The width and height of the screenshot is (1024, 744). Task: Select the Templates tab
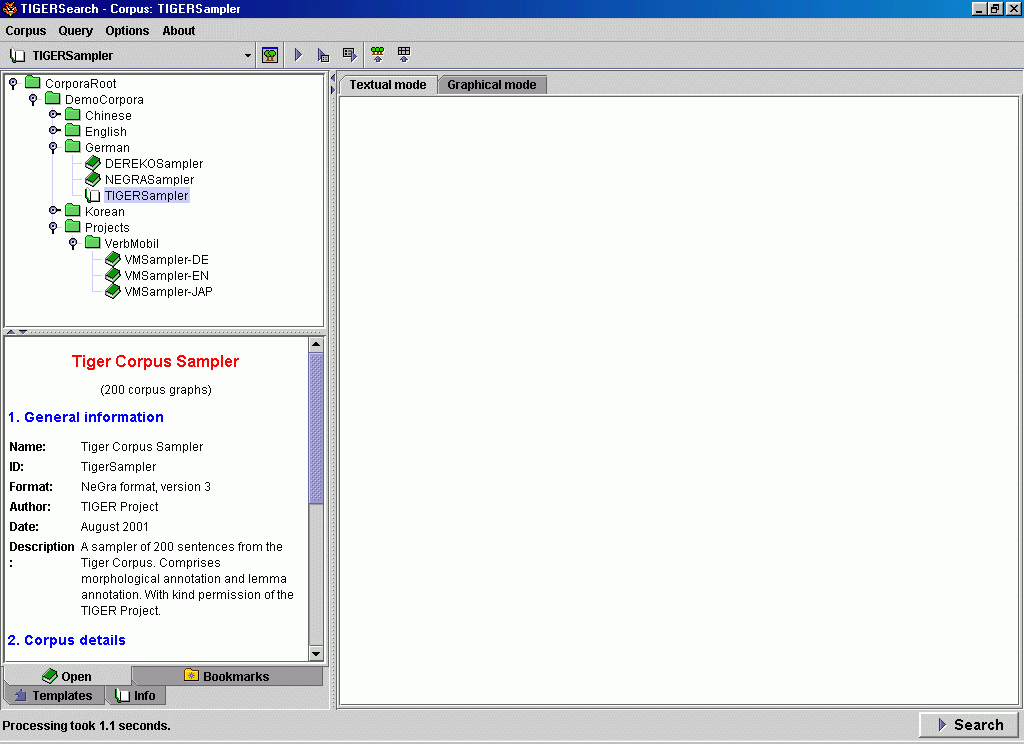point(54,696)
